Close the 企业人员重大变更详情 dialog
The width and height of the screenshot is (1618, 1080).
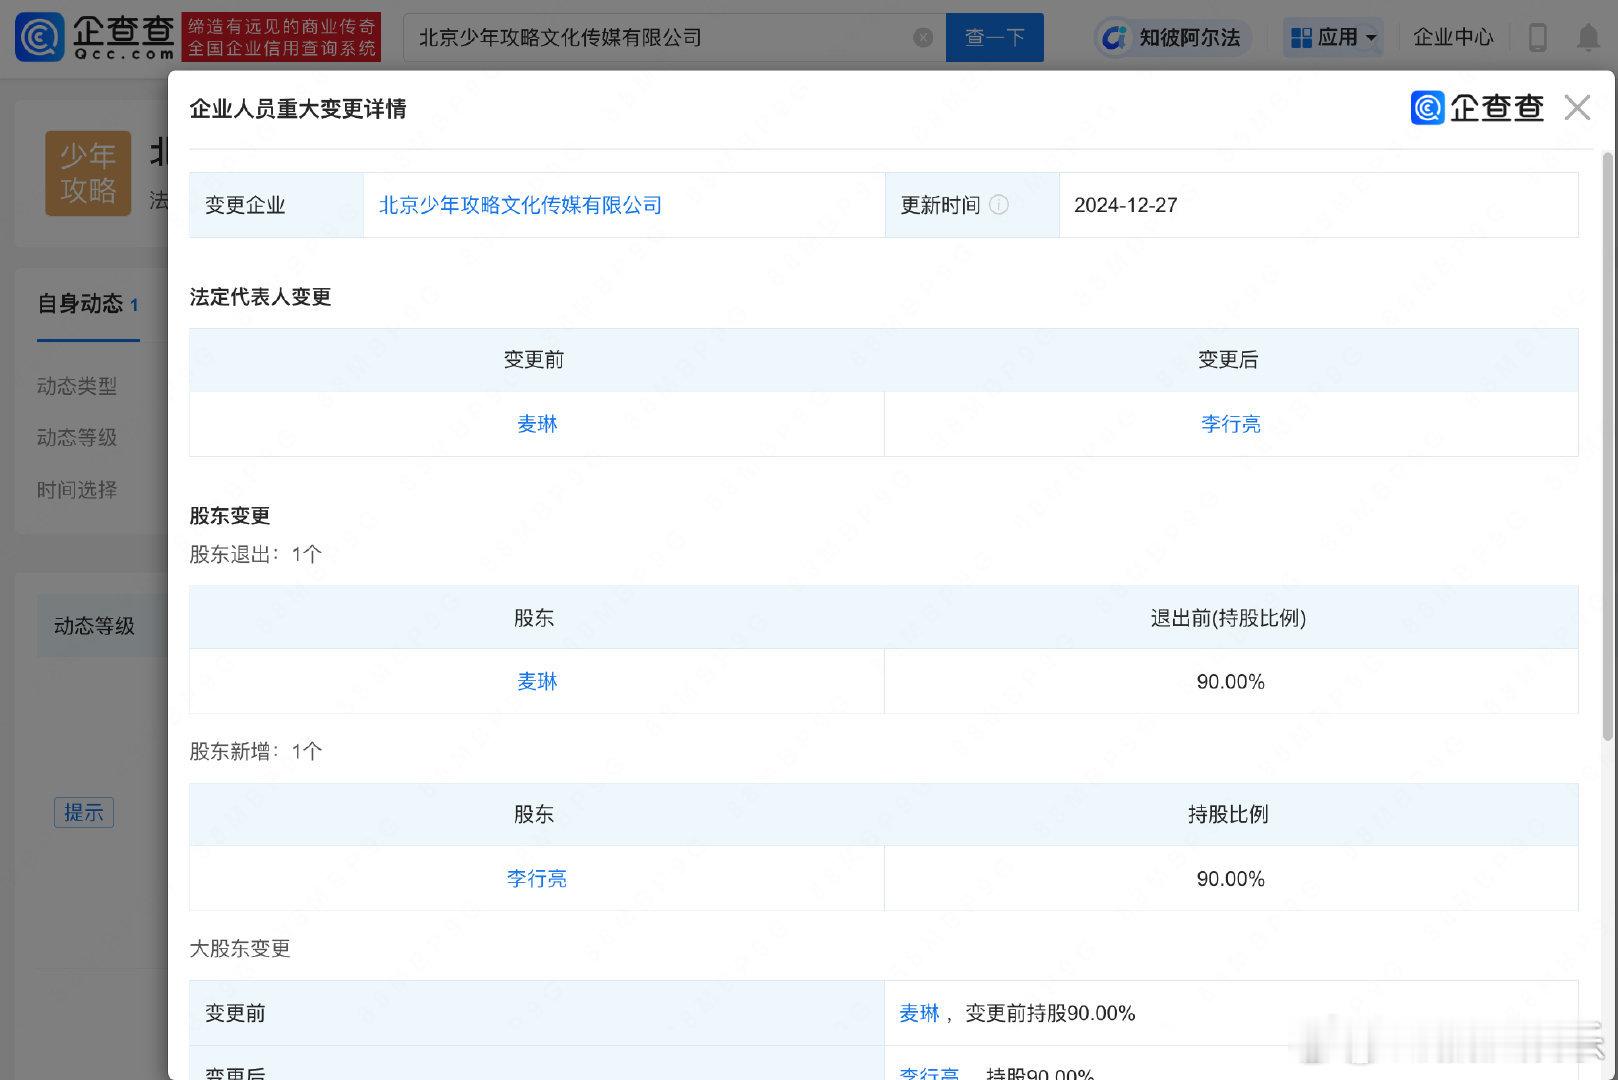coord(1577,107)
